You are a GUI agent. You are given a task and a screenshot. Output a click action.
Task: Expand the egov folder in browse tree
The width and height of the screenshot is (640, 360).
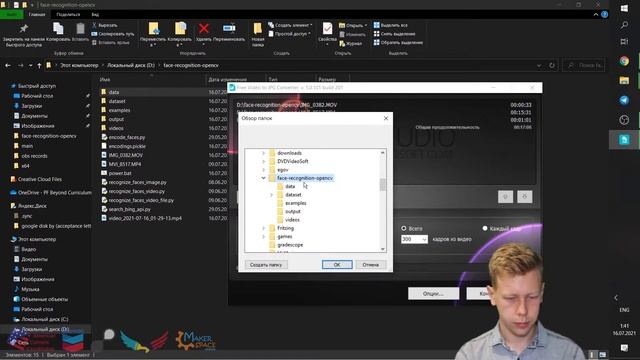tap(263, 170)
